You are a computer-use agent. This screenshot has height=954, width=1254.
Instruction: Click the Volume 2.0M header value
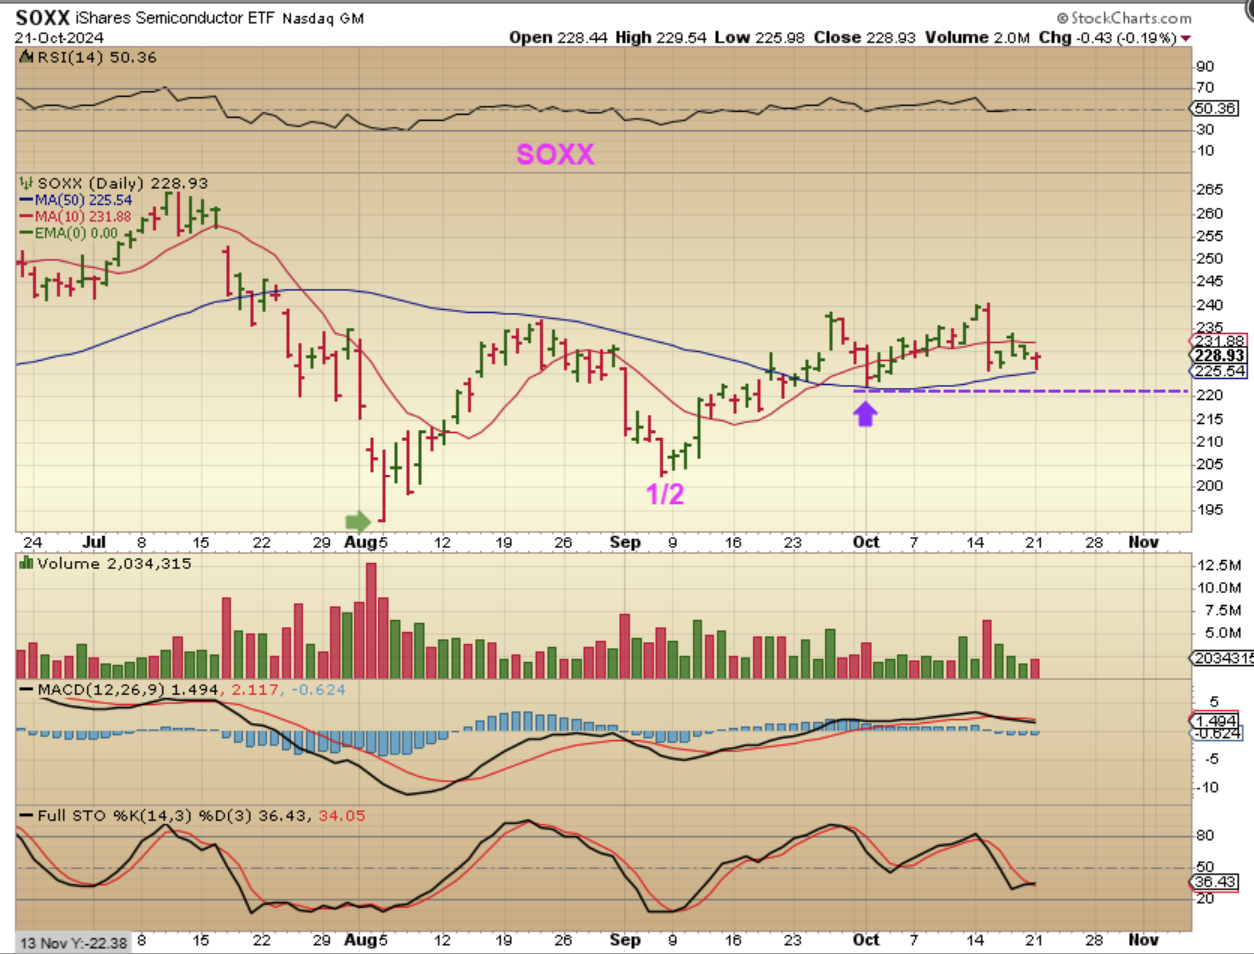click(x=977, y=37)
